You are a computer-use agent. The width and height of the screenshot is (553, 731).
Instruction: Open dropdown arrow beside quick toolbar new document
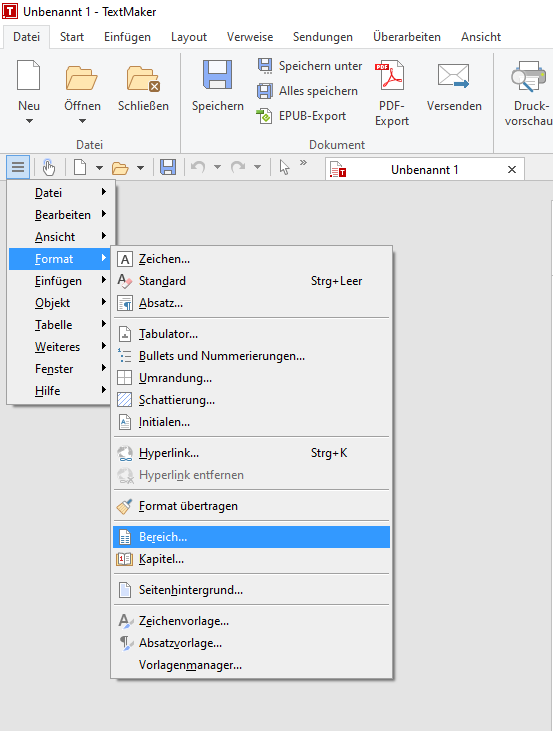(x=99, y=167)
